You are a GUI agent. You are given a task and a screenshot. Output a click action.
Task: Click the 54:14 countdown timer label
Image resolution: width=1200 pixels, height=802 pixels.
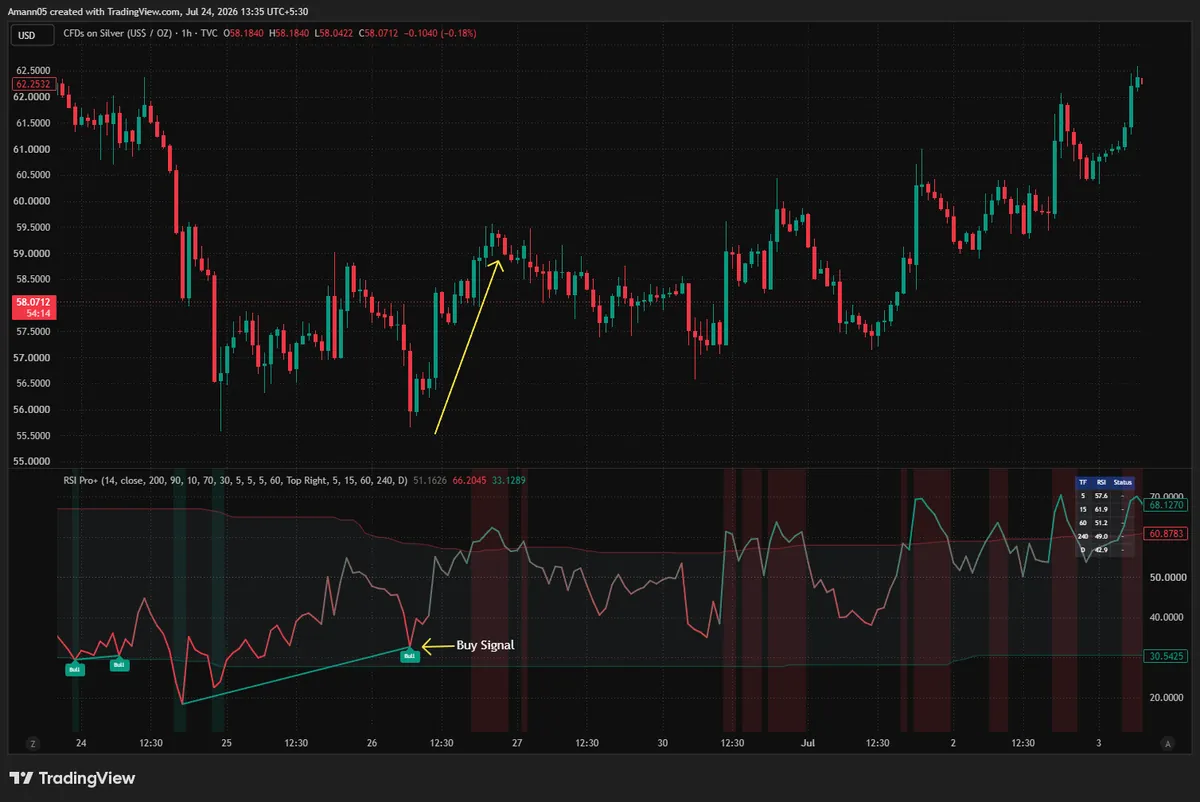(x=39, y=313)
